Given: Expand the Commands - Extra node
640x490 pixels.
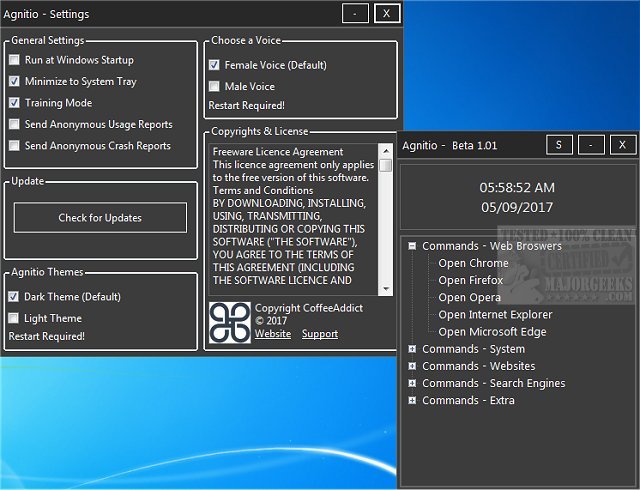Looking at the screenshot, I should click(x=412, y=400).
